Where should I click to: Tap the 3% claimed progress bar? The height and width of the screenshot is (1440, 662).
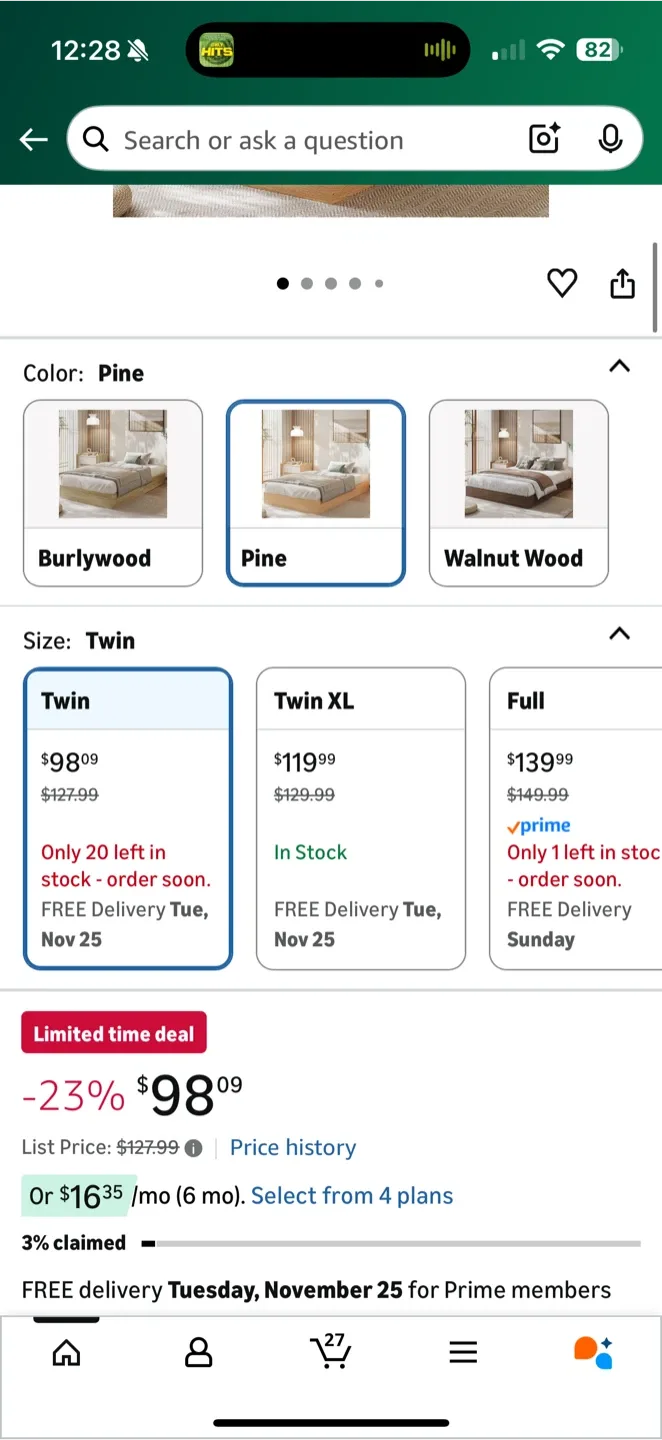(400, 1244)
